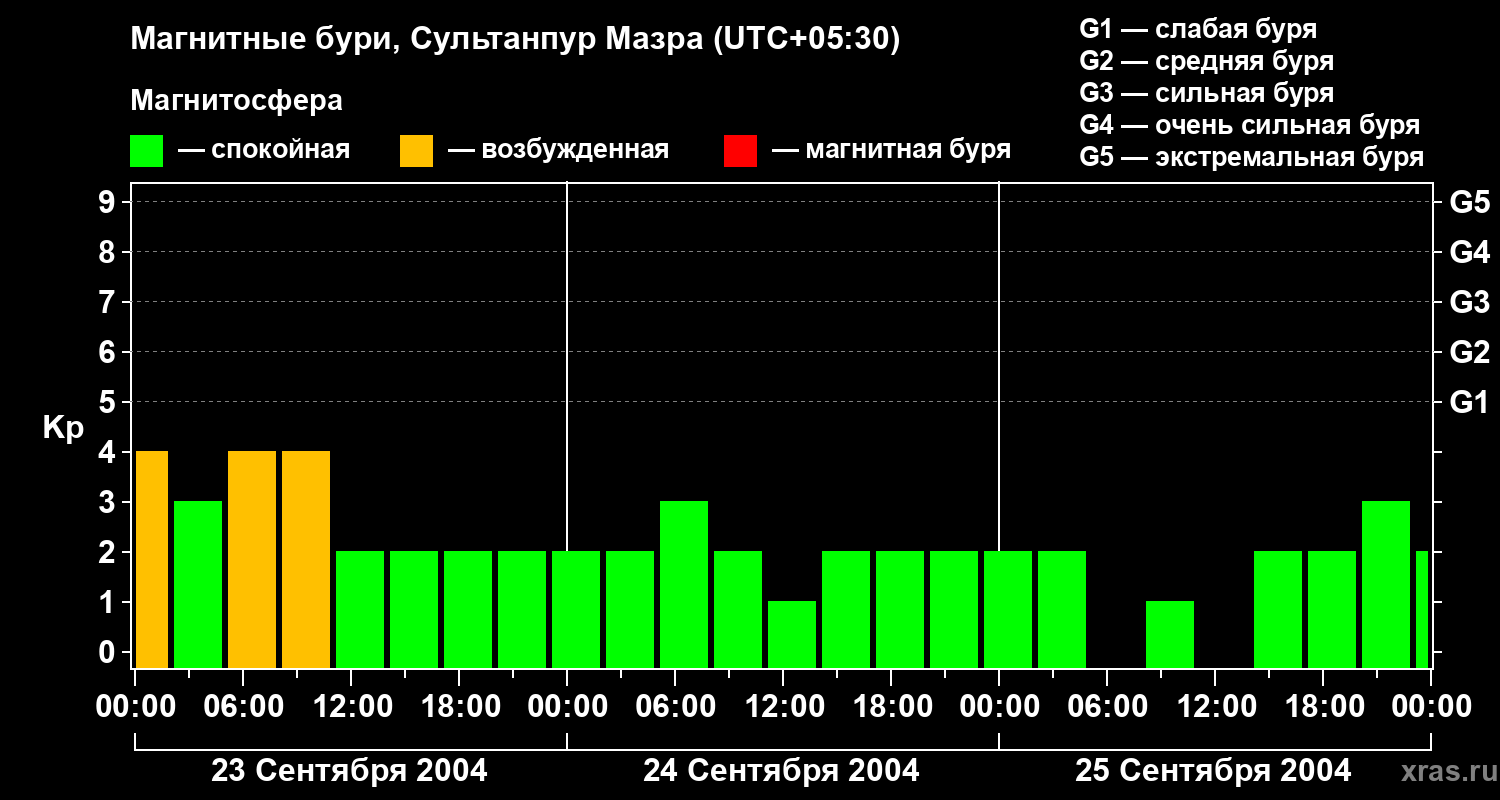Click the '23 Сентября 2004' date label

coord(350,771)
